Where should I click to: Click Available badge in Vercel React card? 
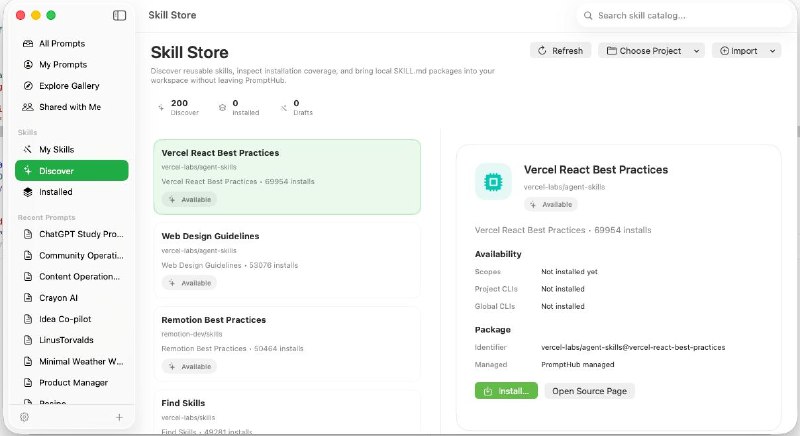pos(189,199)
